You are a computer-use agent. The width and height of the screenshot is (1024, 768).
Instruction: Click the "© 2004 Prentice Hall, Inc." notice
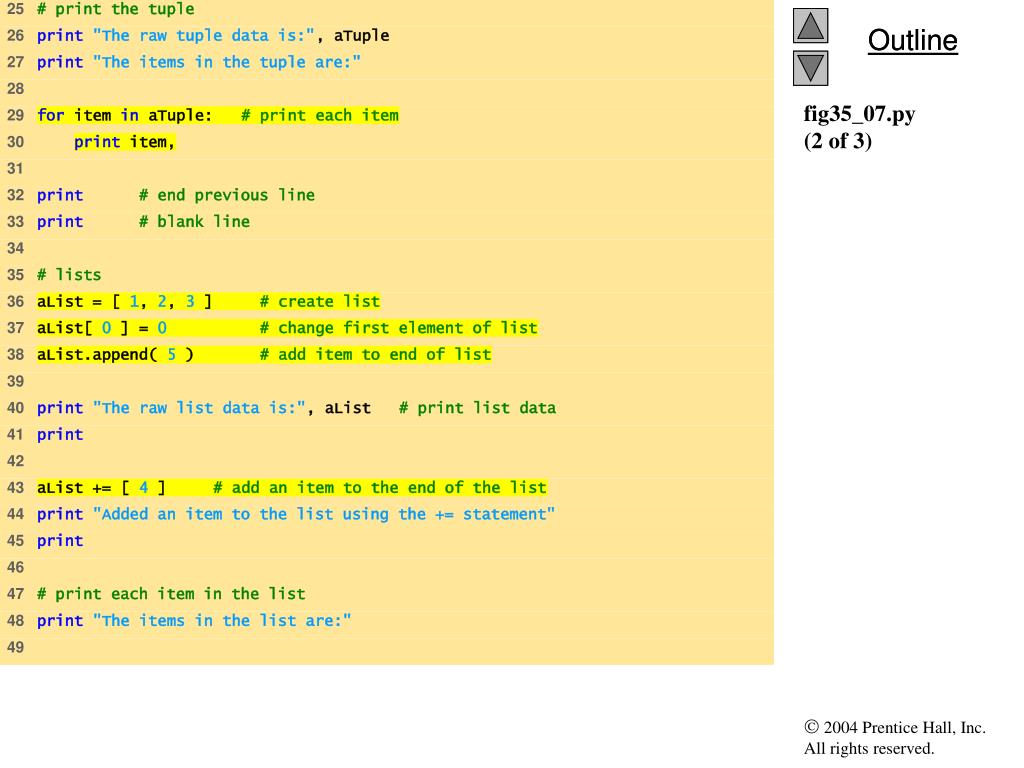(x=895, y=728)
